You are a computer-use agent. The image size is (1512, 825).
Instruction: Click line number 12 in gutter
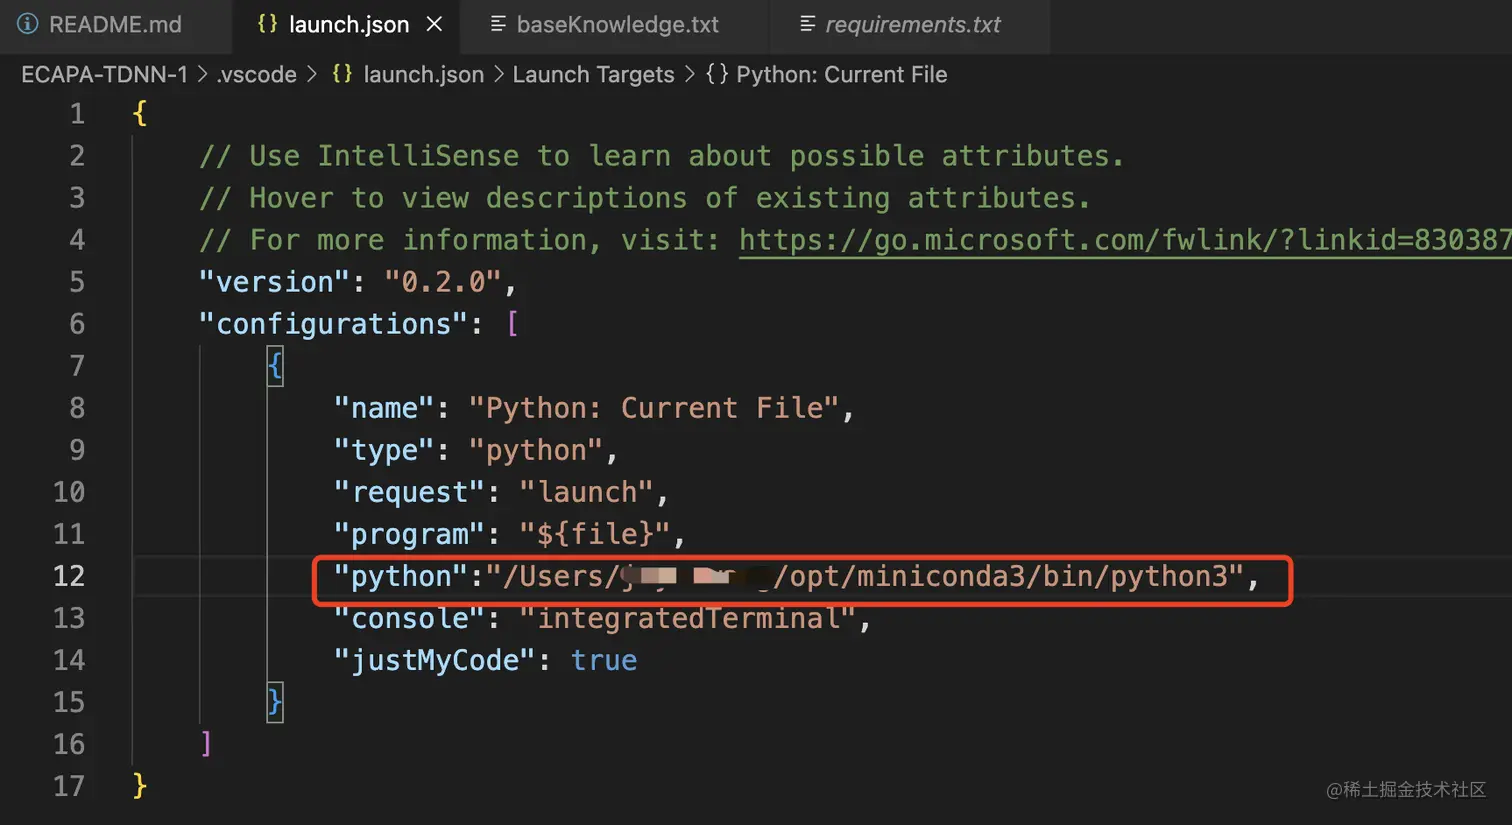69,576
